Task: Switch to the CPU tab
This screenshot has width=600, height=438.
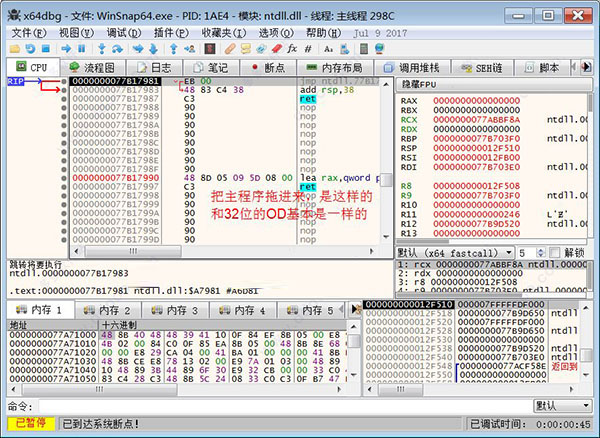Action: coord(32,67)
